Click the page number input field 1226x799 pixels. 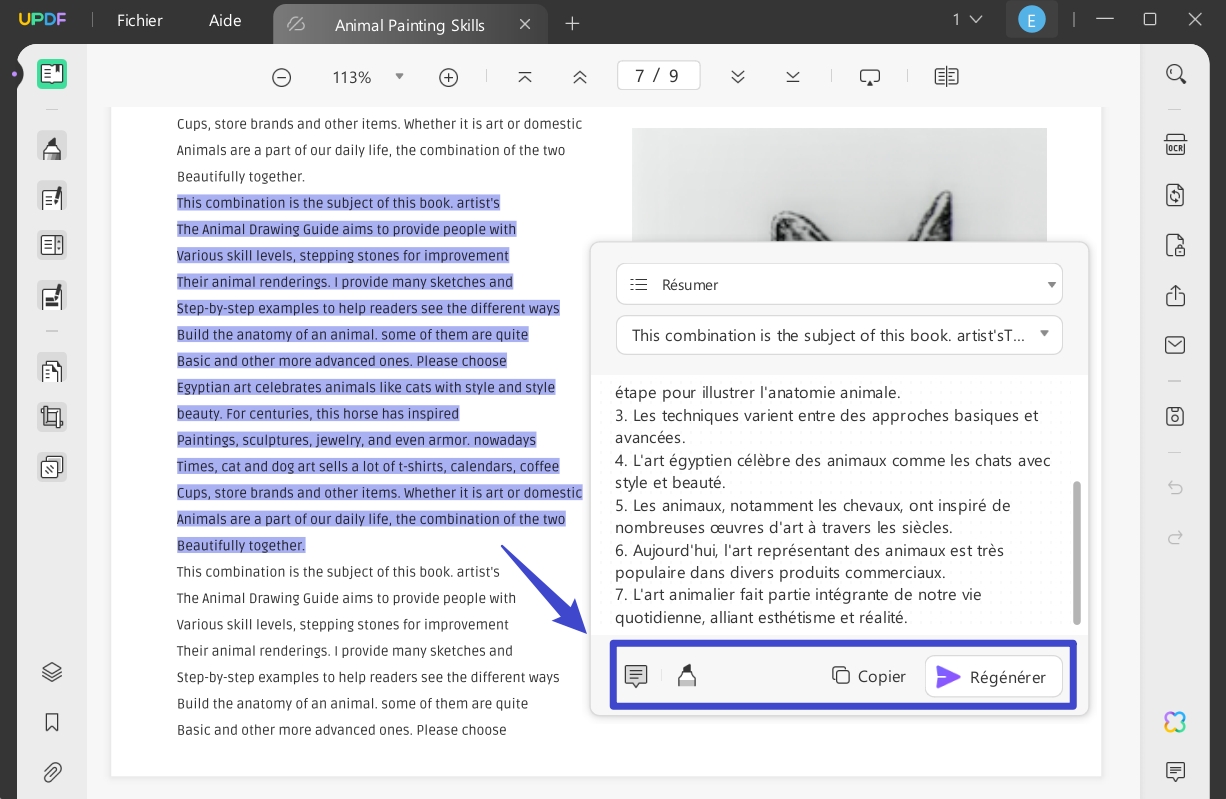pyautogui.click(x=658, y=75)
